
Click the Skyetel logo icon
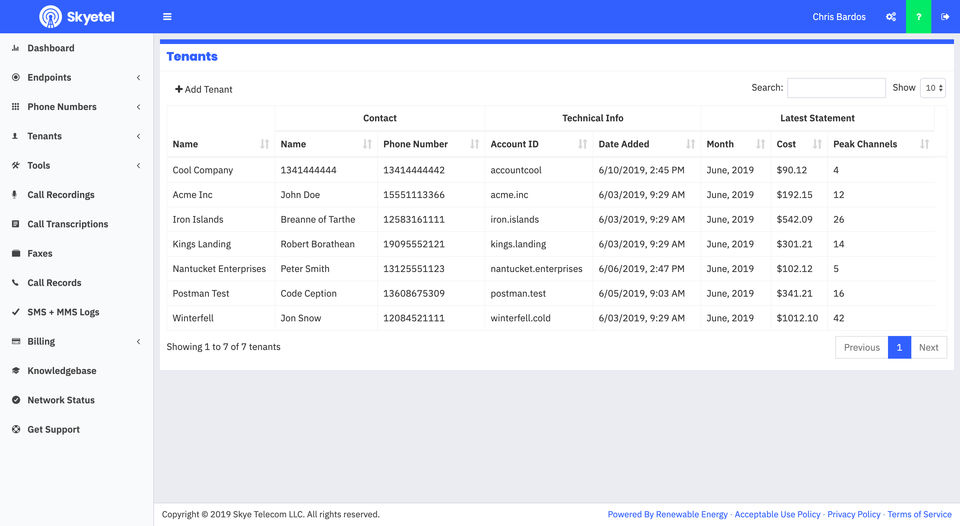click(x=50, y=17)
